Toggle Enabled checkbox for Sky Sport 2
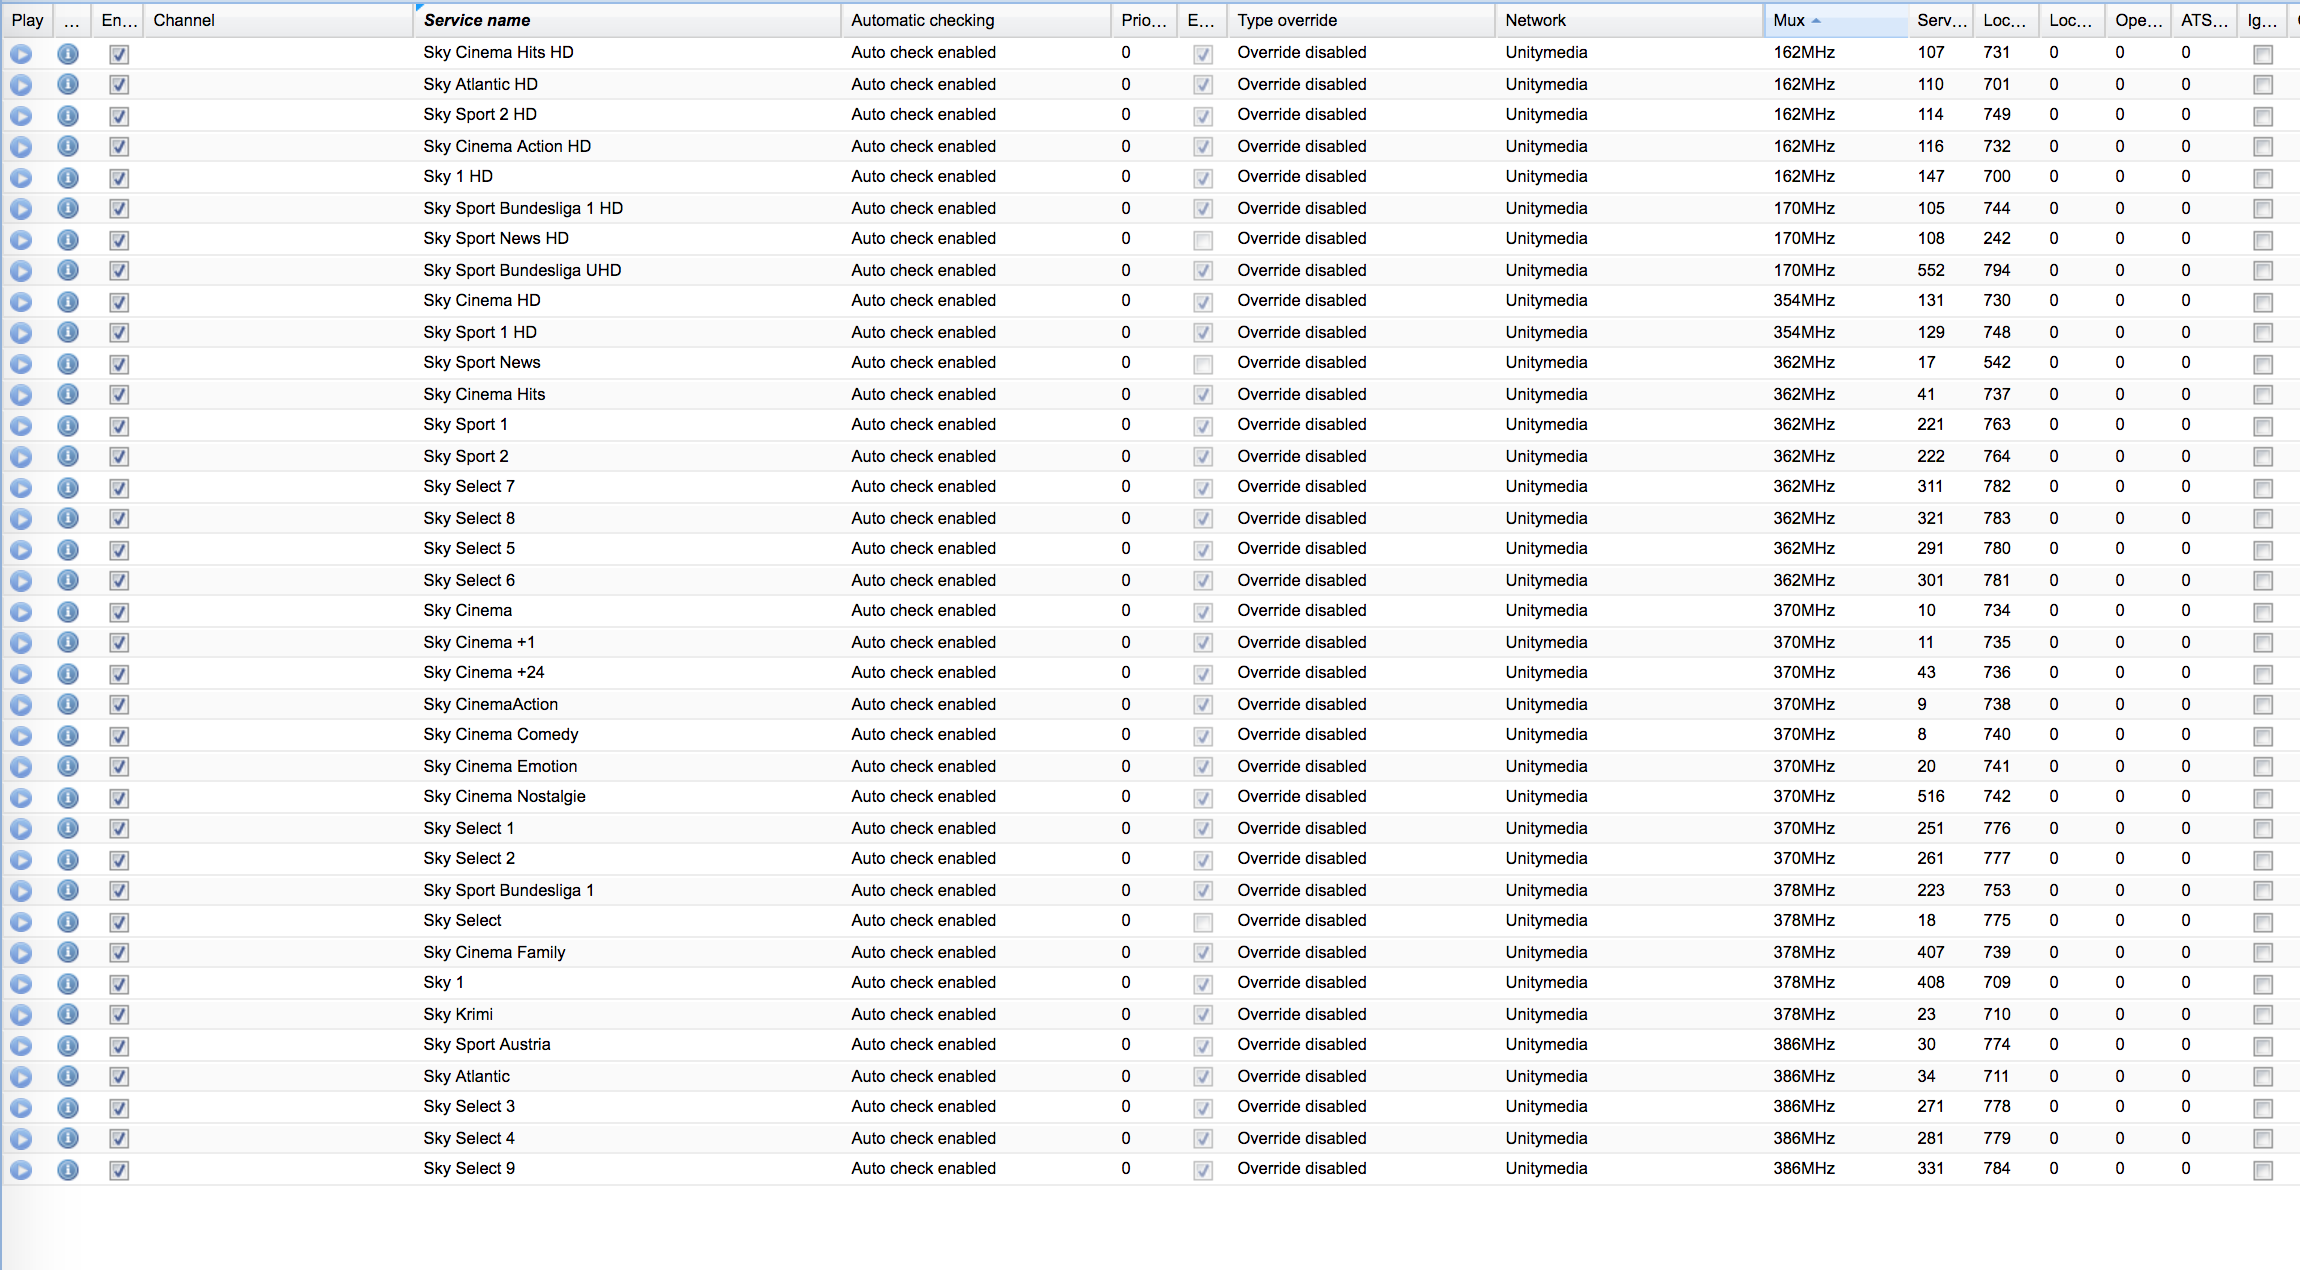 click(x=119, y=457)
